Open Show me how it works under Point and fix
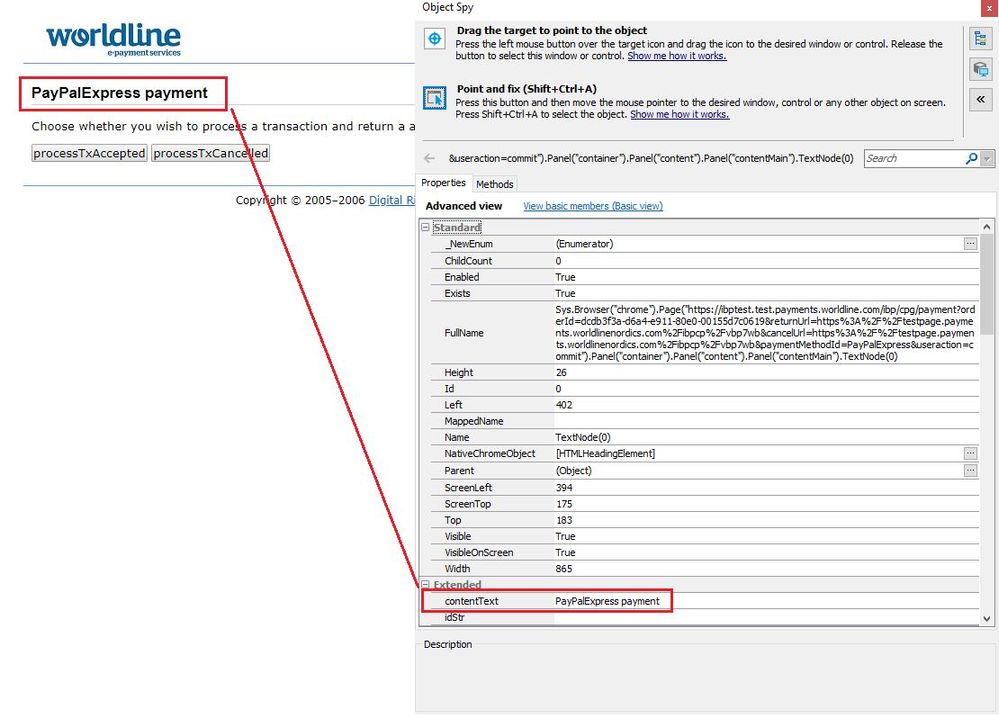Image resolution: width=999 pixels, height=717 pixels. click(x=680, y=115)
